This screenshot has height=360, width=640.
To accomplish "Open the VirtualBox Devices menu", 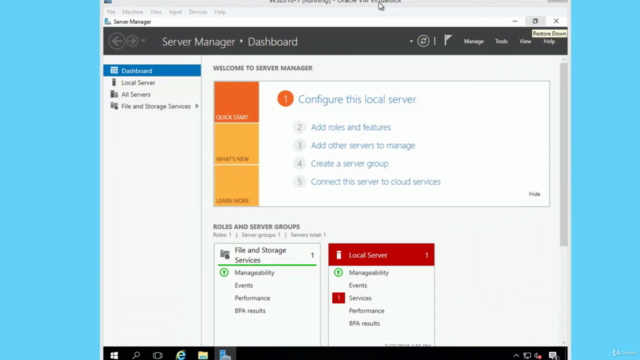I will pos(198,12).
